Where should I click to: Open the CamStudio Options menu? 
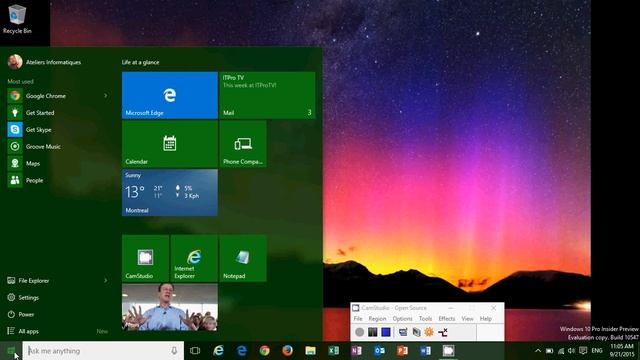coord(402,318)
